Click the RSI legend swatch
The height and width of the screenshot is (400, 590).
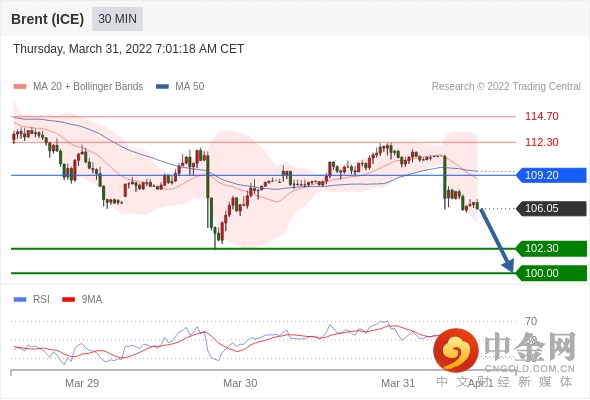20,300
